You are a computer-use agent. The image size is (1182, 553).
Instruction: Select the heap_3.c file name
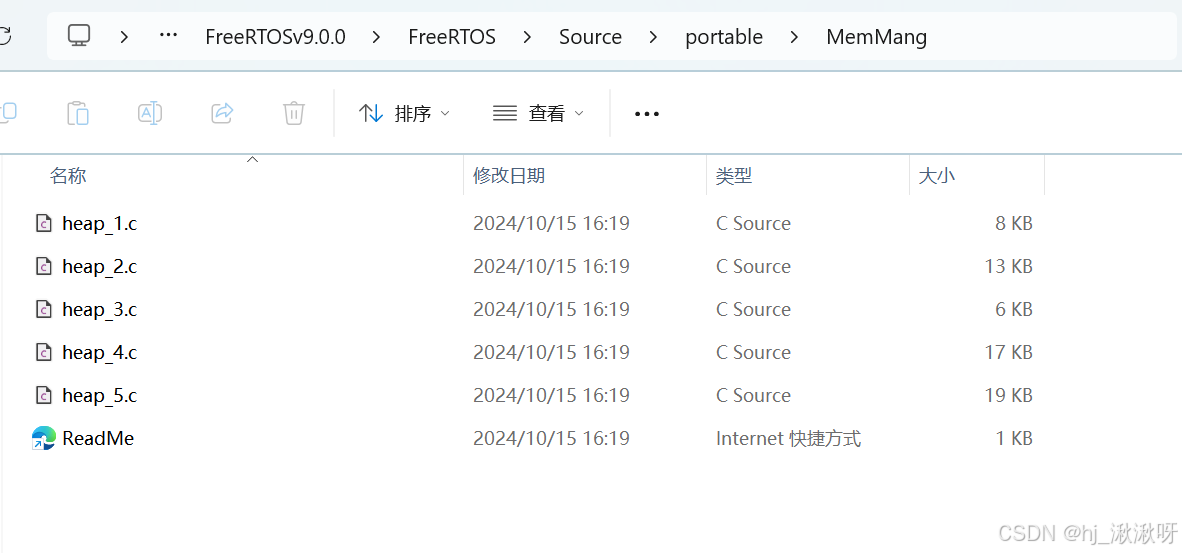tap(100, 310)
